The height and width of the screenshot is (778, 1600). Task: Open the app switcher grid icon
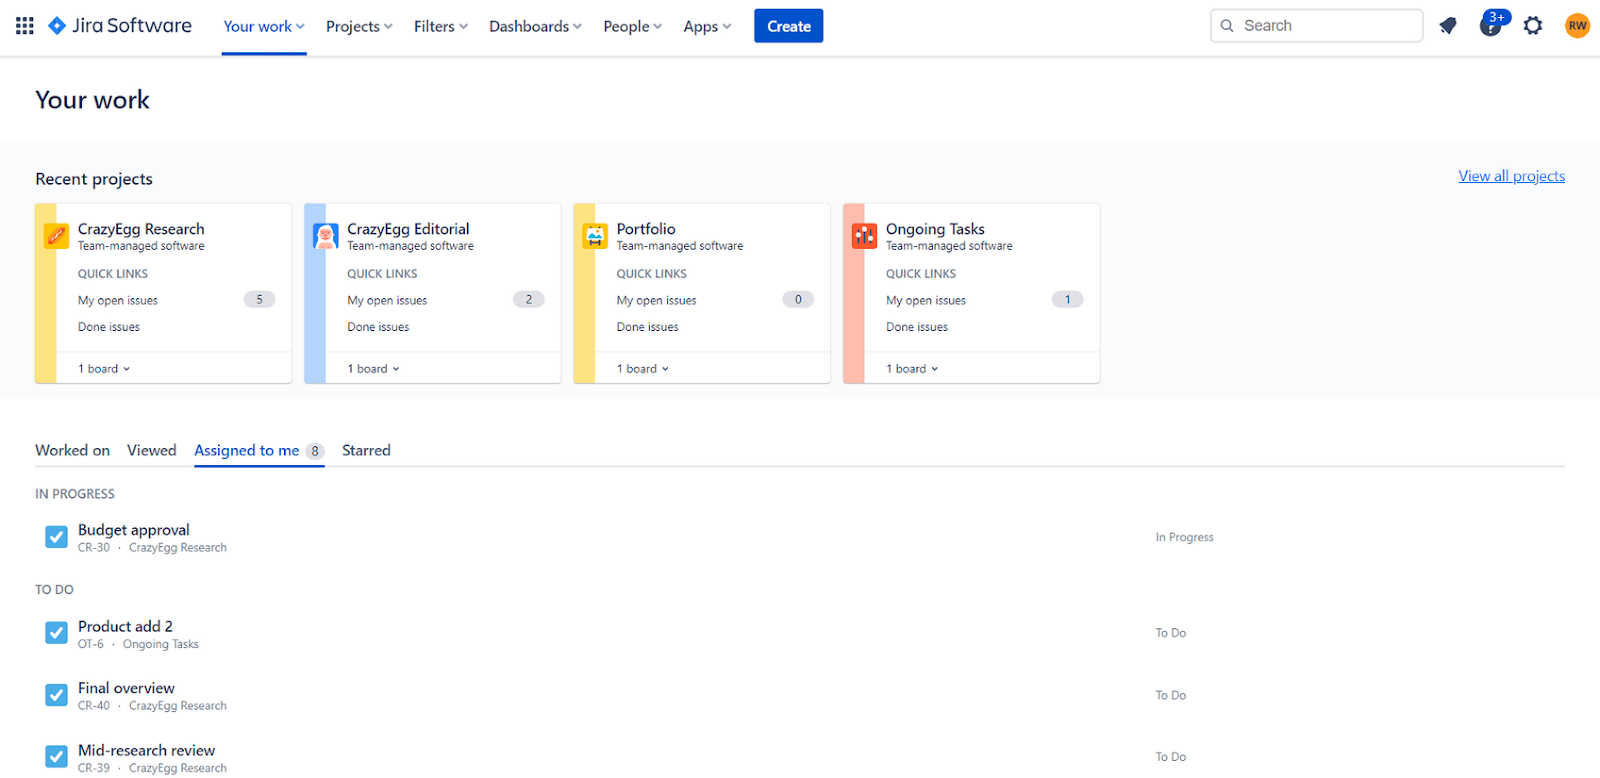25,26
